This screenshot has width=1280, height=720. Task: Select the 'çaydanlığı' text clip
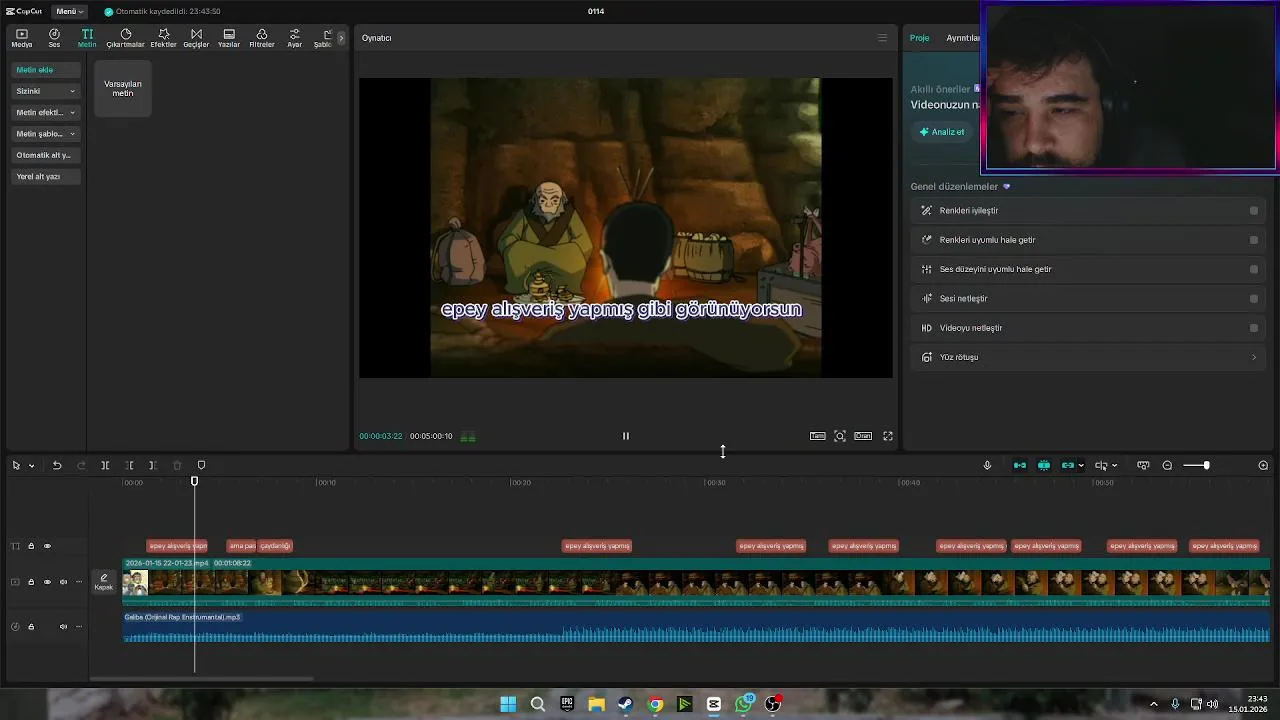point(275,546)
